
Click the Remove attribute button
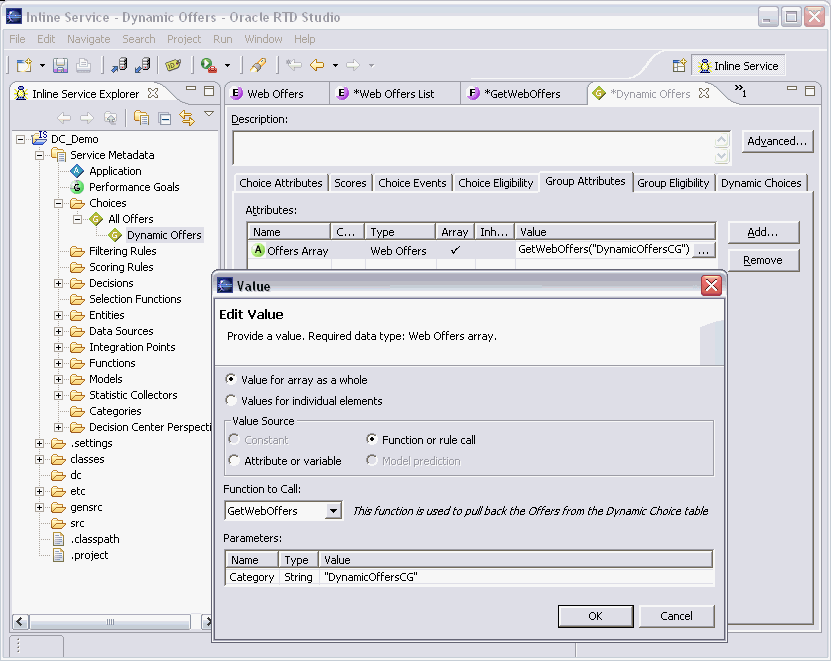(763, 260)
